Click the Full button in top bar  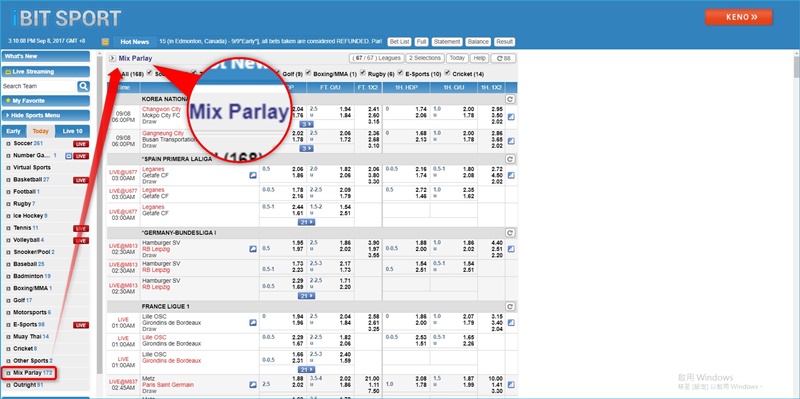pyautogui.click(x=421, y=42)
